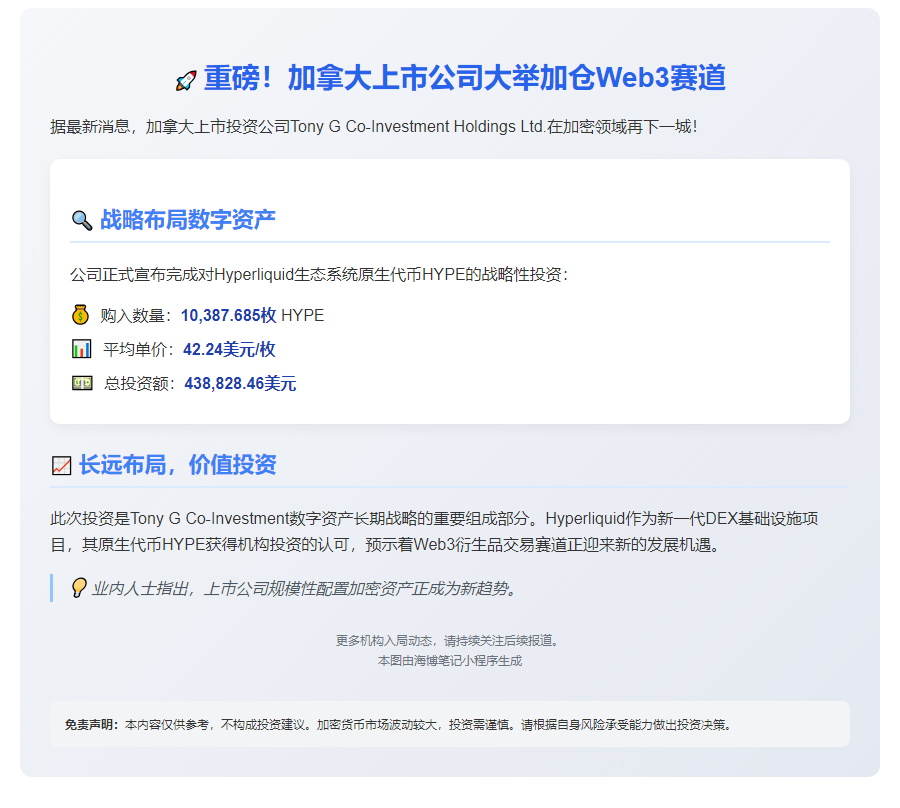Click the paragraph line starting 目，其原生代币HYPE获得机构投资
This screenshot has width=900, height=808.
tap(385, 545)
